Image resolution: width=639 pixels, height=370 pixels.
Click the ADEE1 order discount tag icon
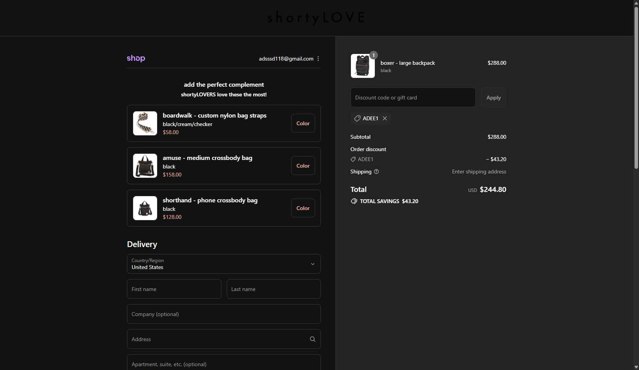pyautogui.click(x=353, y=159)
